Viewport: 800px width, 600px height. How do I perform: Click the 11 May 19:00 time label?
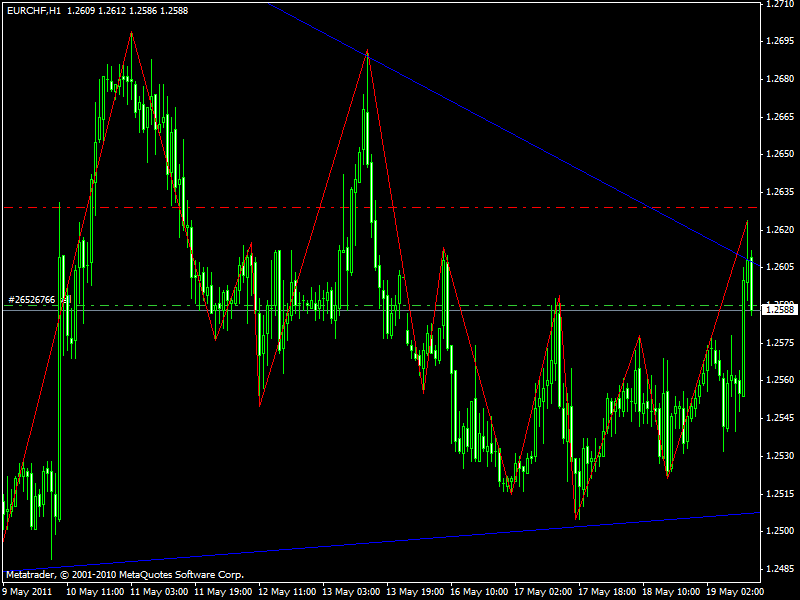[x=223, y=592]
